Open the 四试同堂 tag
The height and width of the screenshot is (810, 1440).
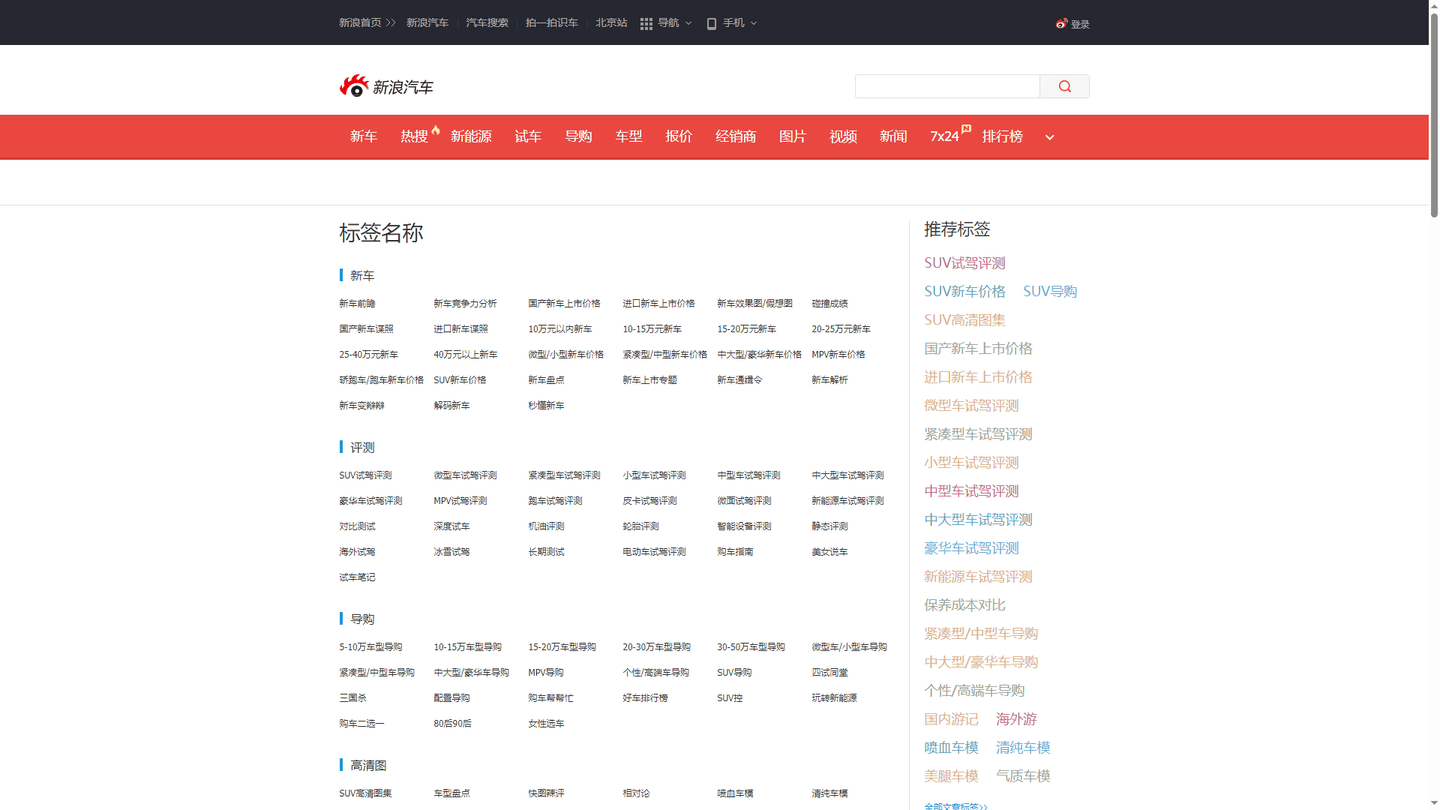pyautogui.click(x=830, y=673)
